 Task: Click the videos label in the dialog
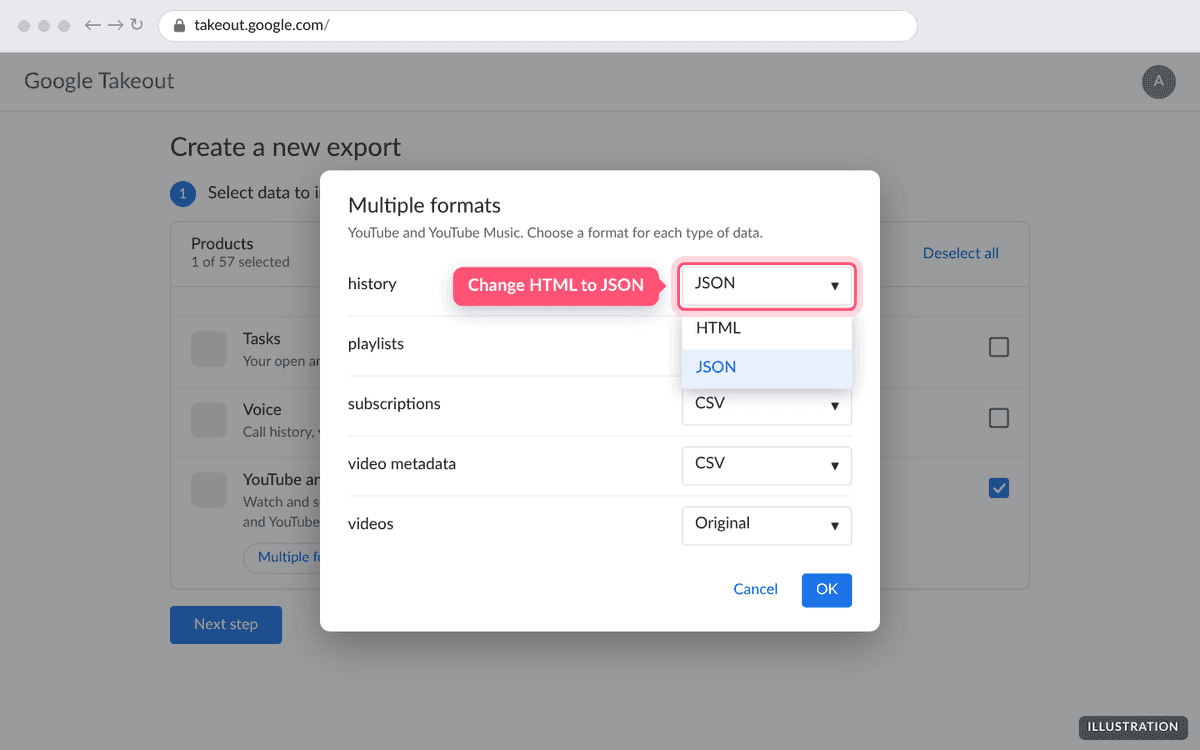pyautogui.click(x=371, y=524)
